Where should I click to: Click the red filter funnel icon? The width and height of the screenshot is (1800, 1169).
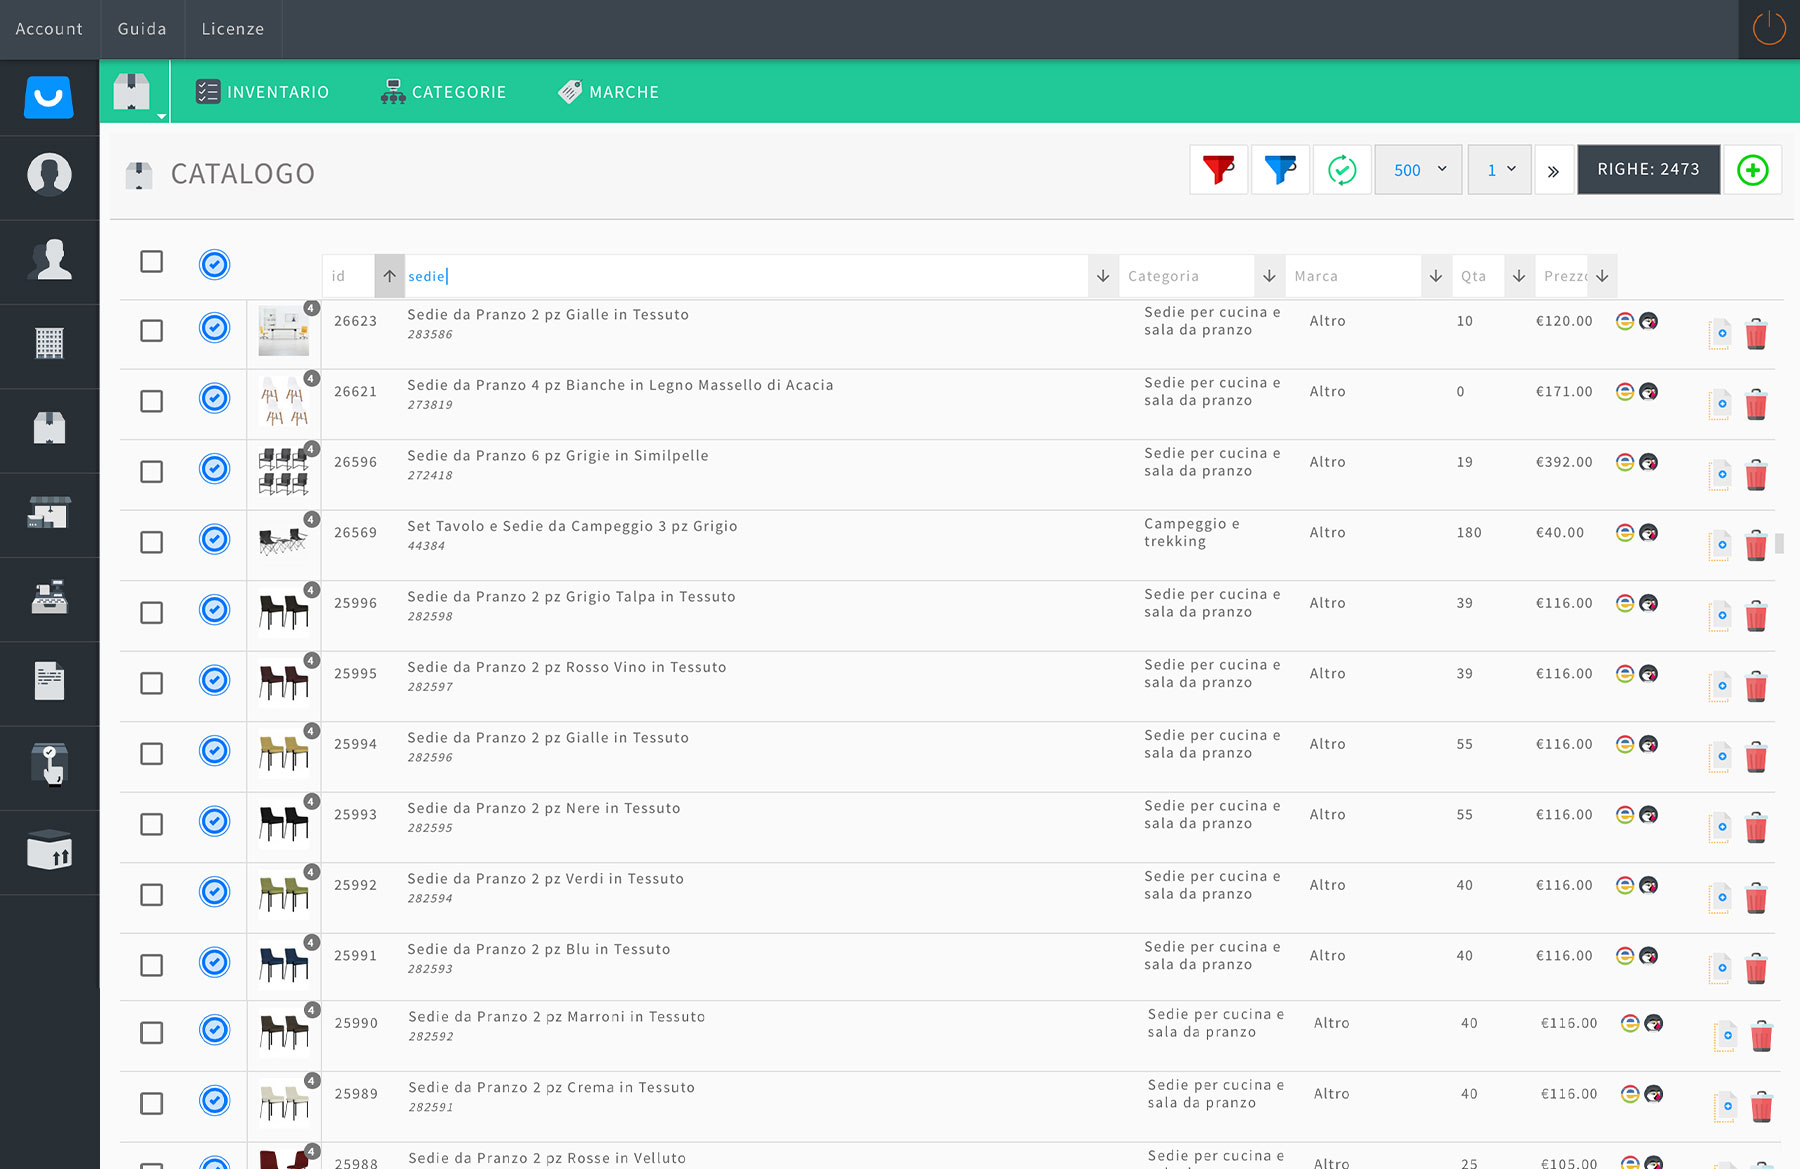coord(1218,170)
